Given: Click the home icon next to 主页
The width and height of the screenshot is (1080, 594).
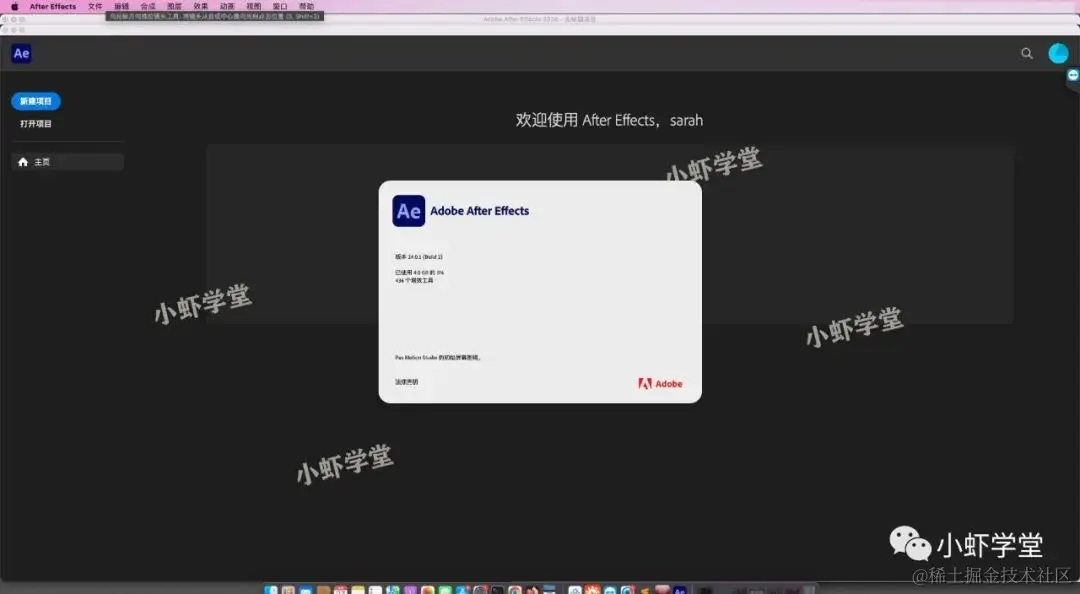Looking at the screenshot, I should click(23, 162).
